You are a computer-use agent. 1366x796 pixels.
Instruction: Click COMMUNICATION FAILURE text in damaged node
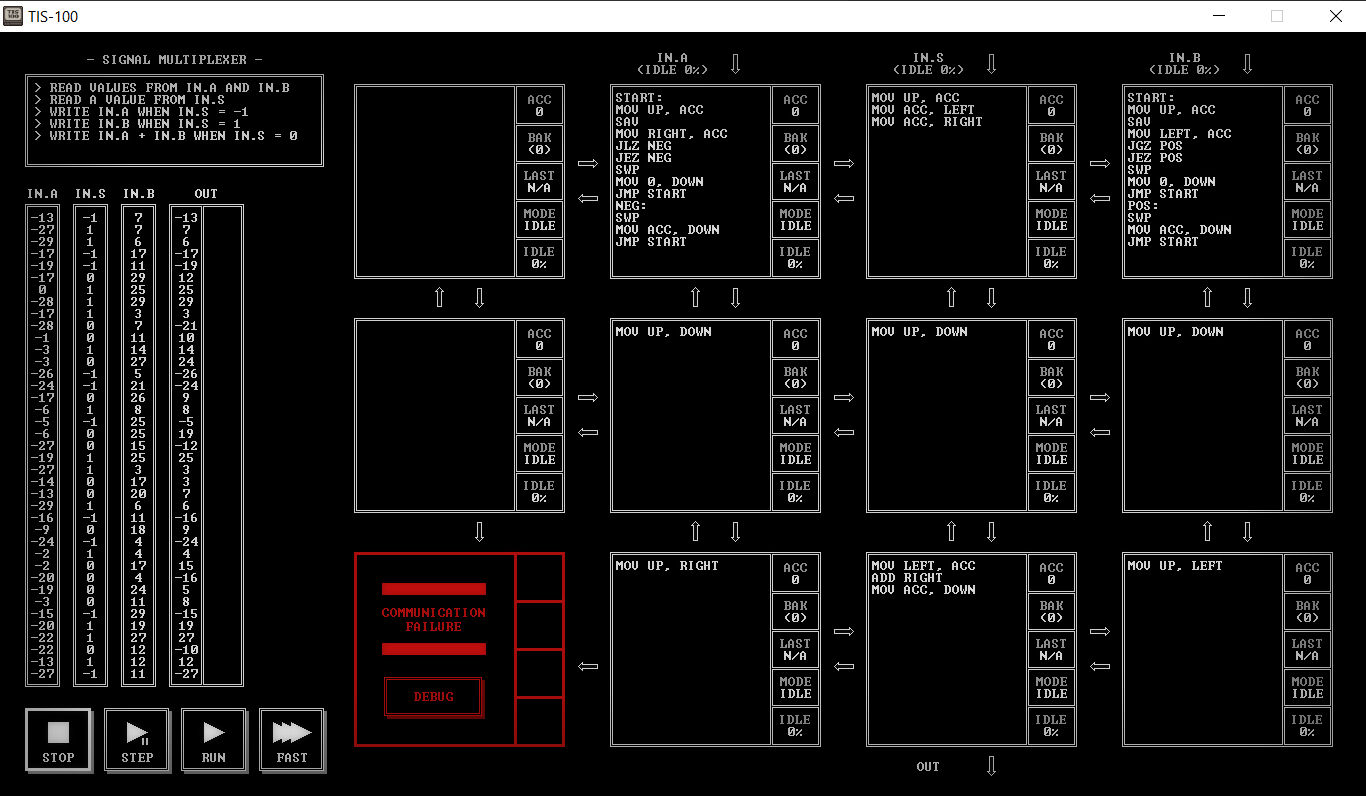(x=433, y=619)
